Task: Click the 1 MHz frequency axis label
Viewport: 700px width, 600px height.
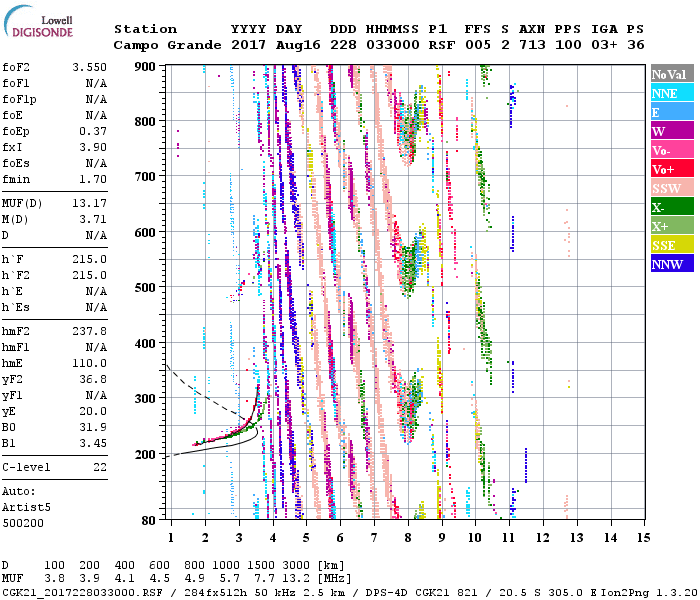Action: pyautogui.click(x=171, y=538)
